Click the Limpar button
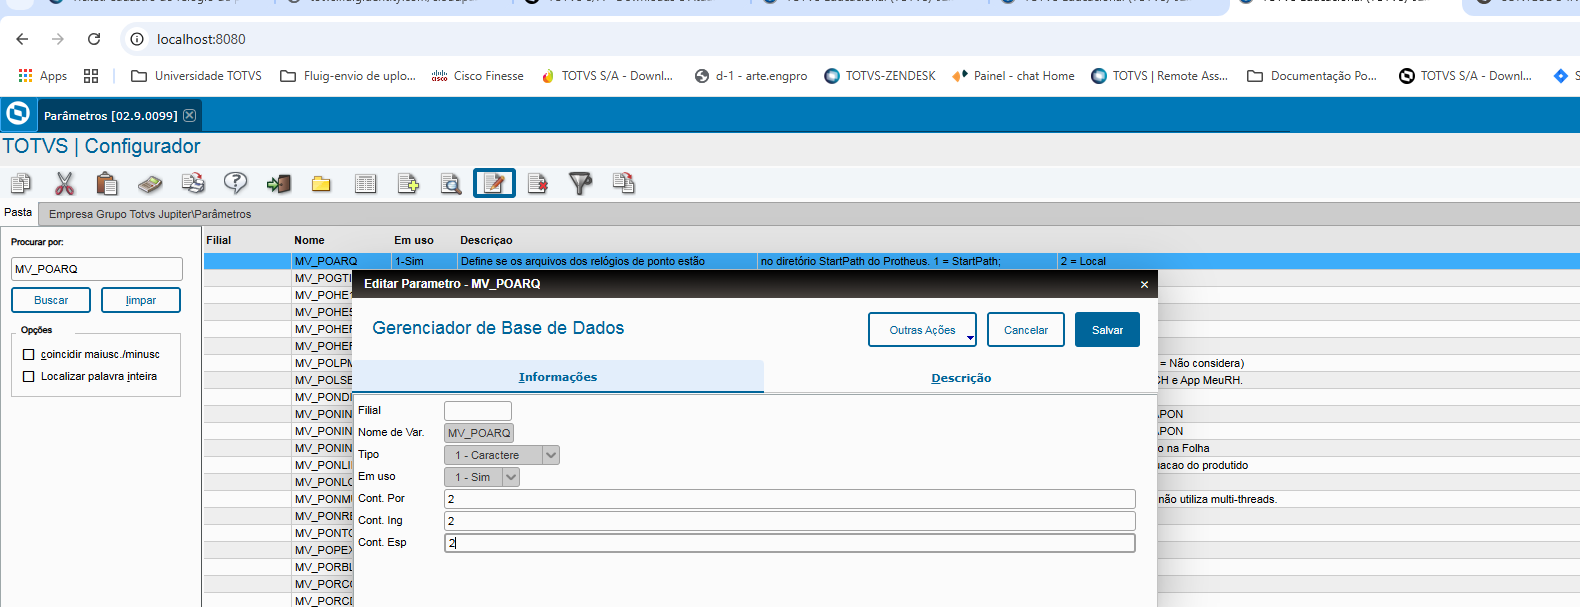The height and width of the screenshot is (607, 1580). 141,300
